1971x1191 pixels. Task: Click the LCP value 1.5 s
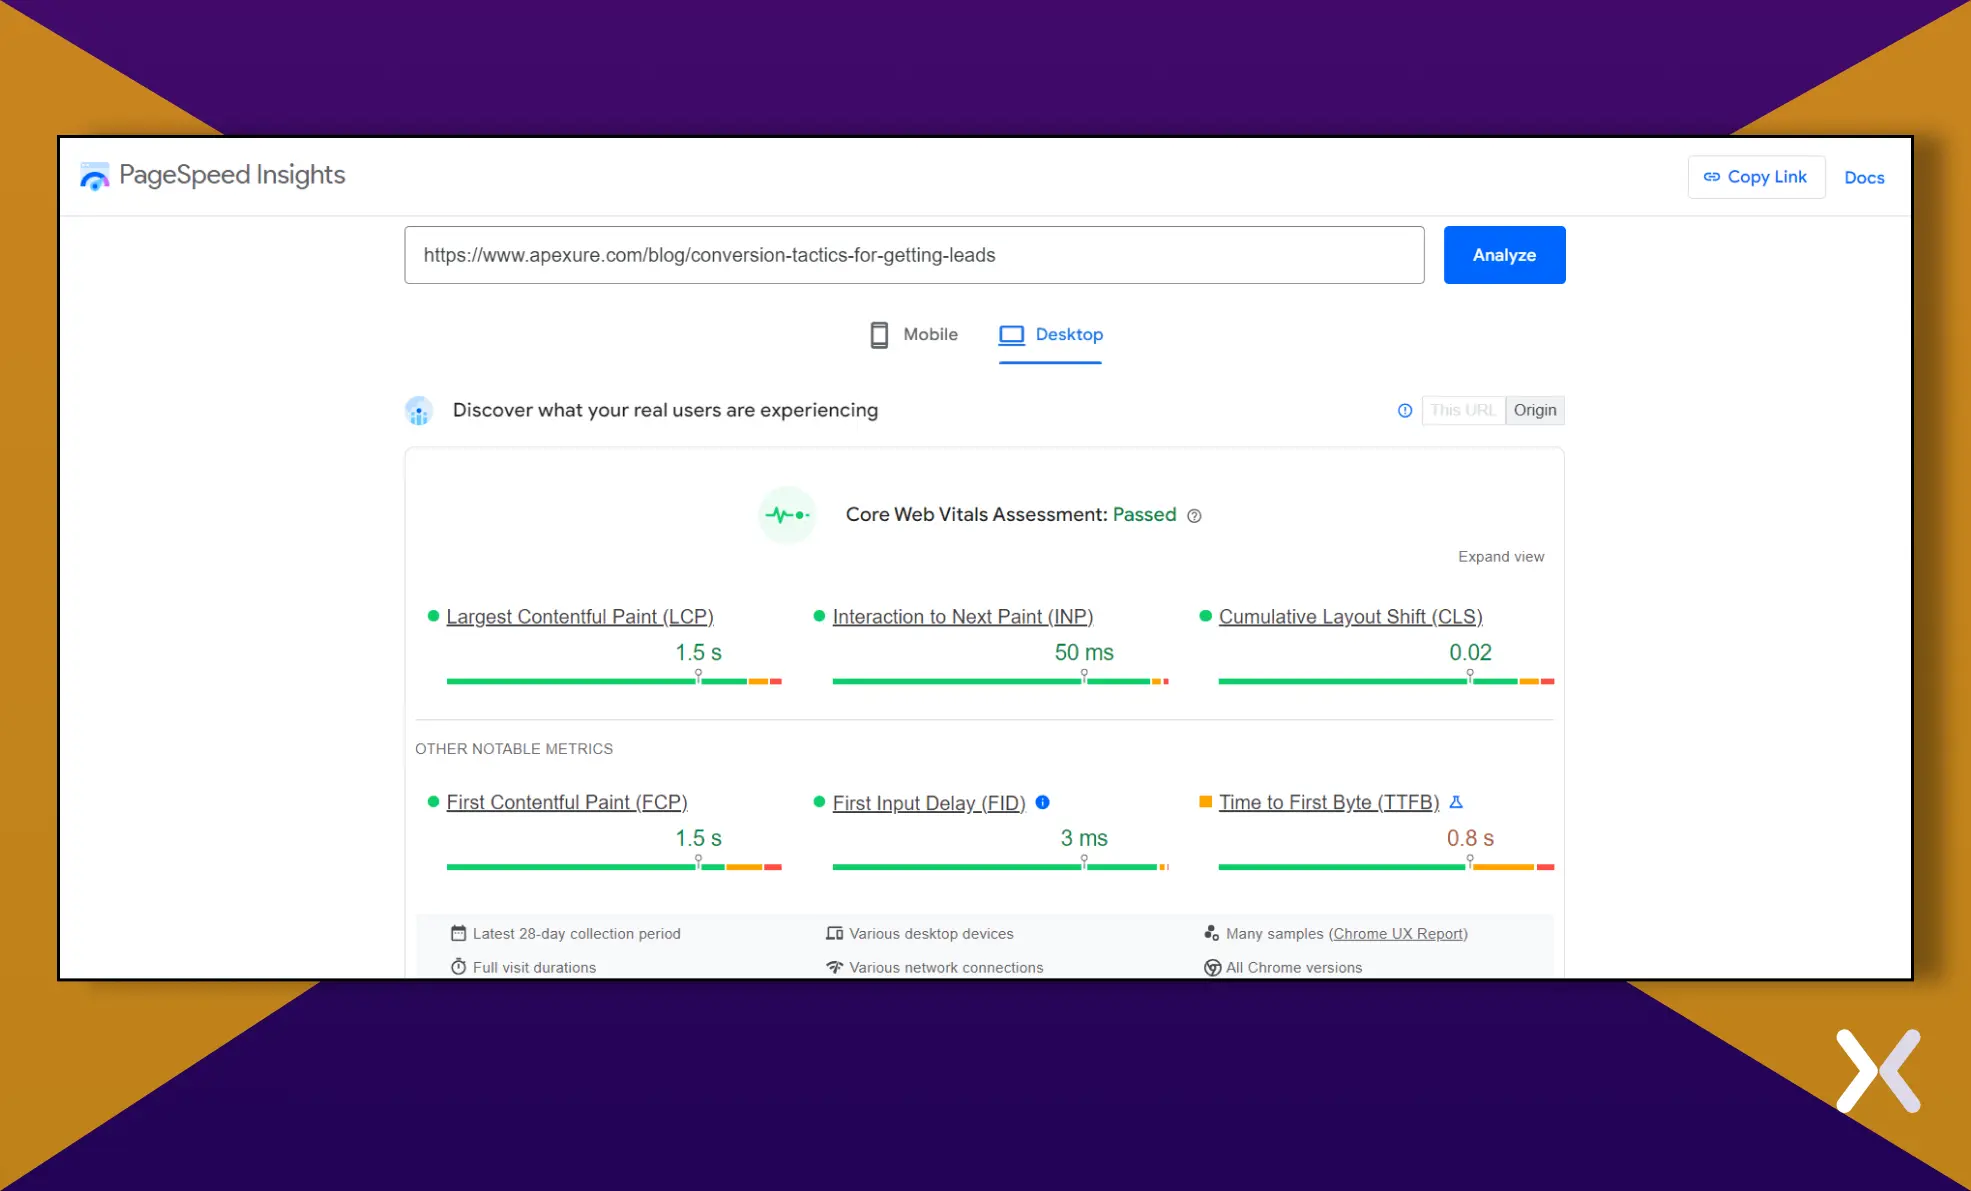click(698, 653)
